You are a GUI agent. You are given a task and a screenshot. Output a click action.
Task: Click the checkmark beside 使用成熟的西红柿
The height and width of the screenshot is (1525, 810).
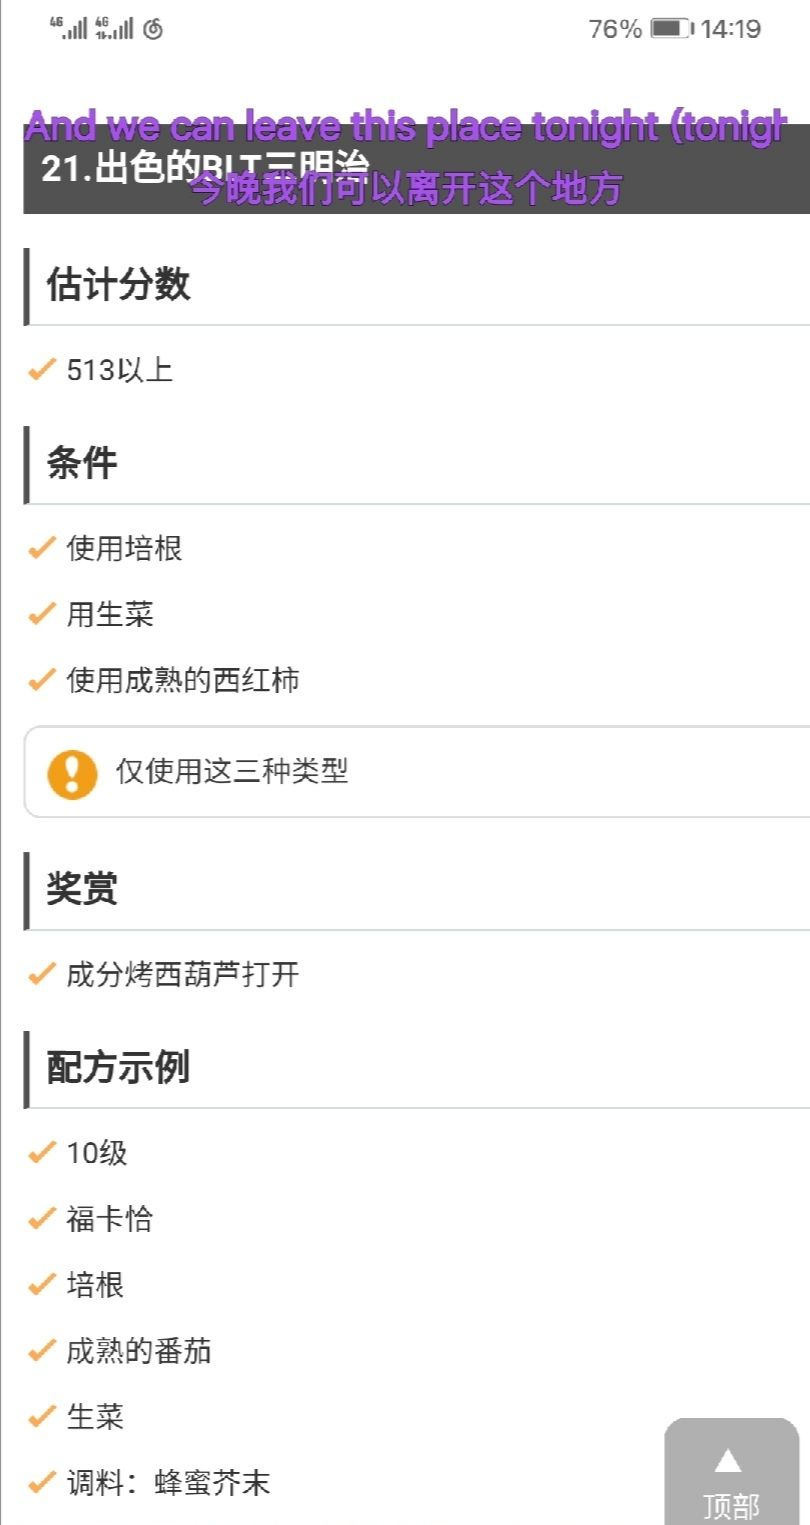click(41, 680)
